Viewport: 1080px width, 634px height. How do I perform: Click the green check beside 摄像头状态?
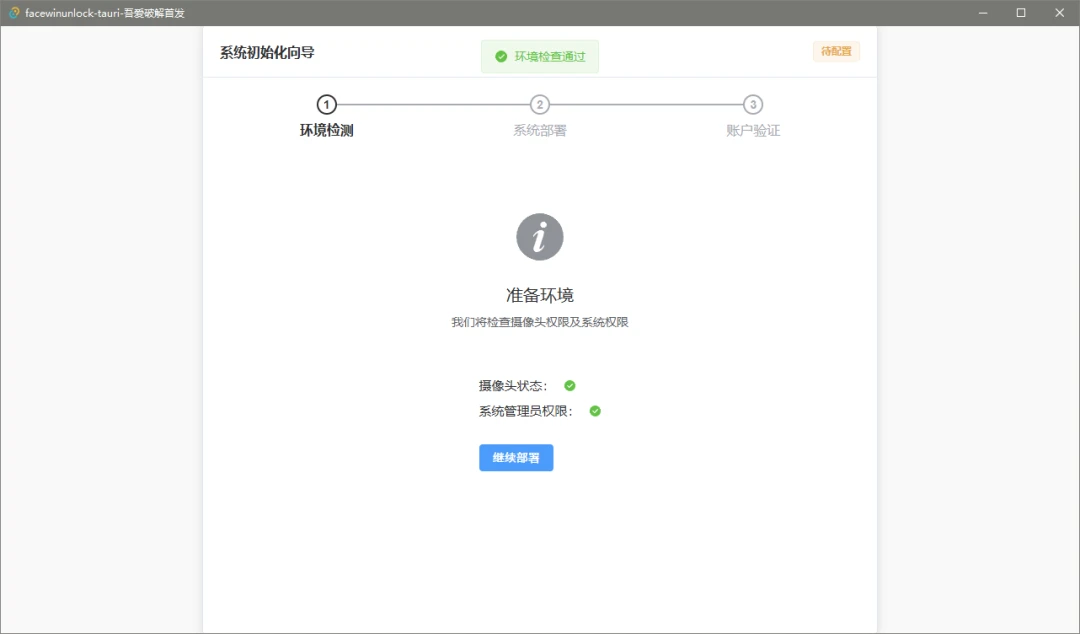tap(568, 385)
